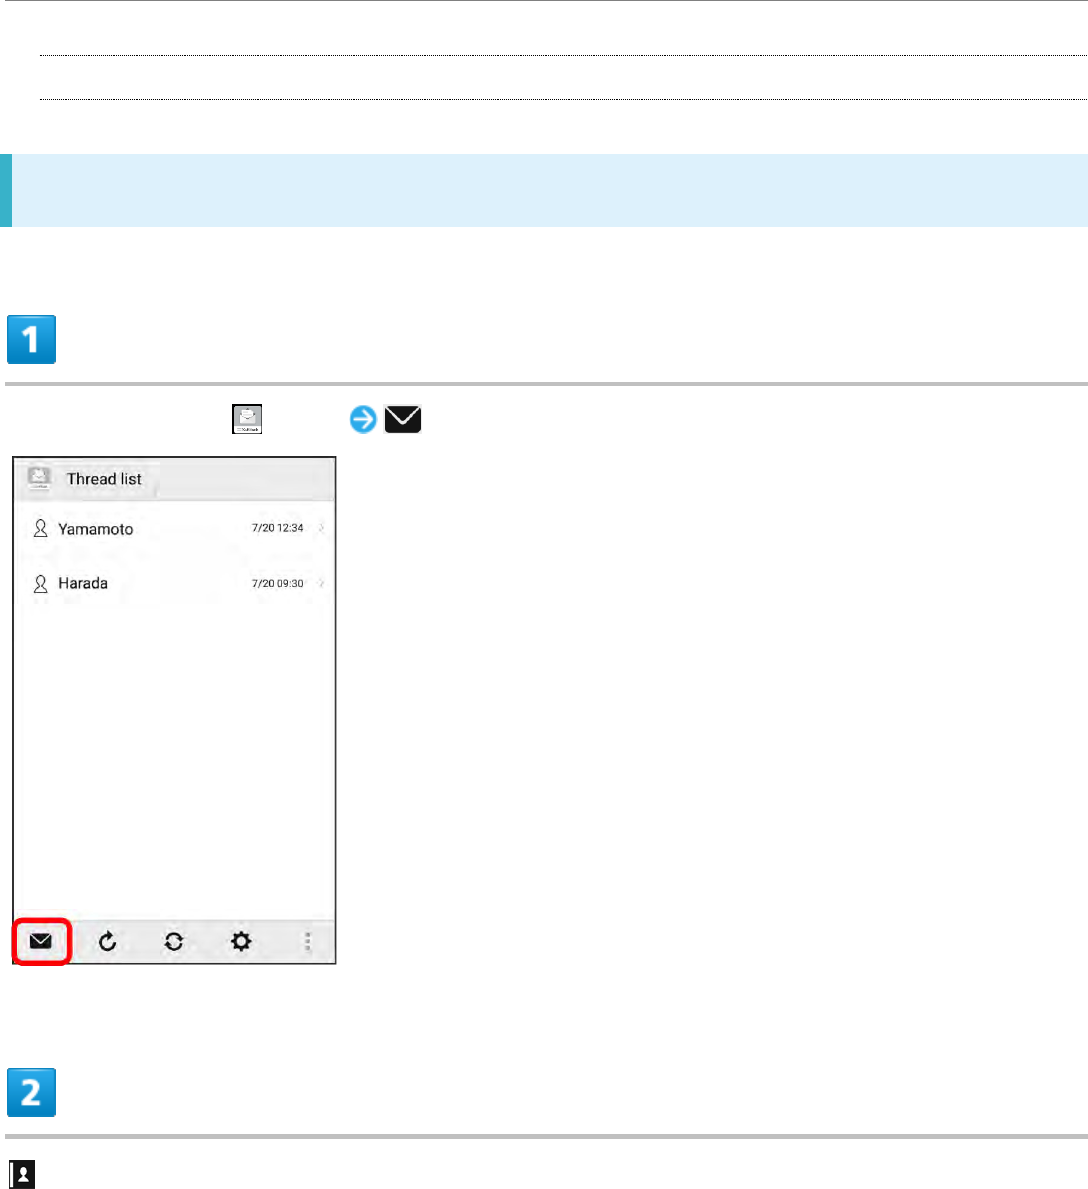1088x1189 pixels.
Task: Open the Yamamoto thread
Action: pos(174,529)
